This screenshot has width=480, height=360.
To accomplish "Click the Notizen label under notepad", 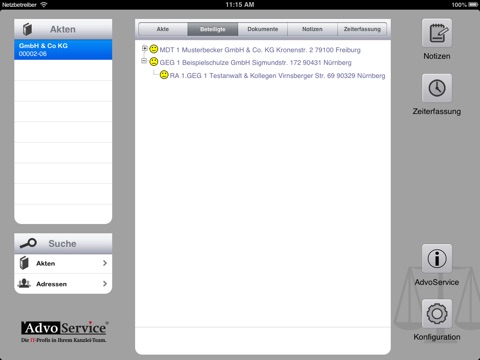I will pos(437,56).
